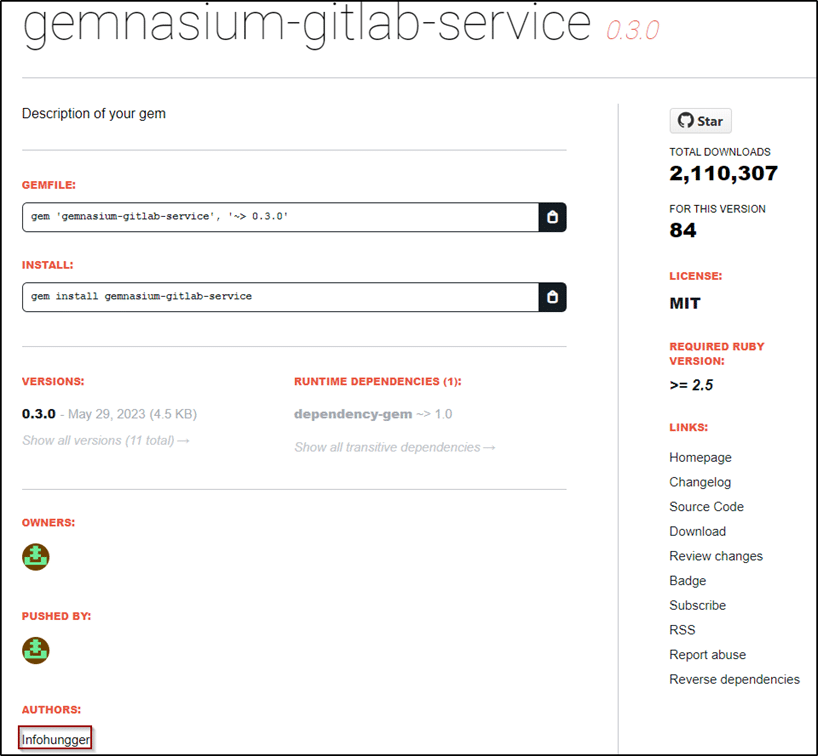The height and width of the screenshot is (756, 818).
Task: Copy the install command with clipboard icon
Action: tap(552, 297)
